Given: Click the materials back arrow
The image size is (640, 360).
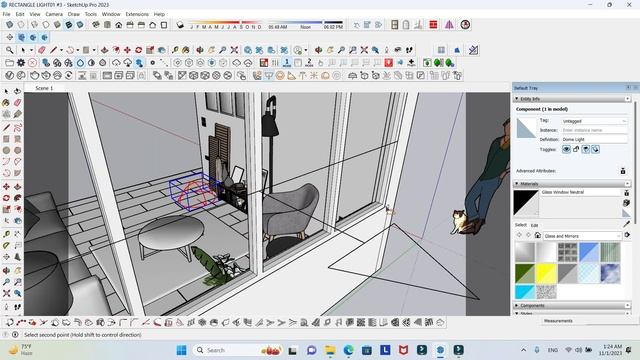Looking at the screenshot, I should click(520, 235).
